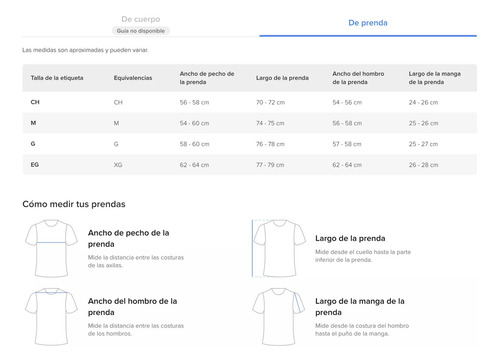Viewport: 500px width, 362px height.
Task: Click the Guía no disponible badge
Action: point(141,31)
